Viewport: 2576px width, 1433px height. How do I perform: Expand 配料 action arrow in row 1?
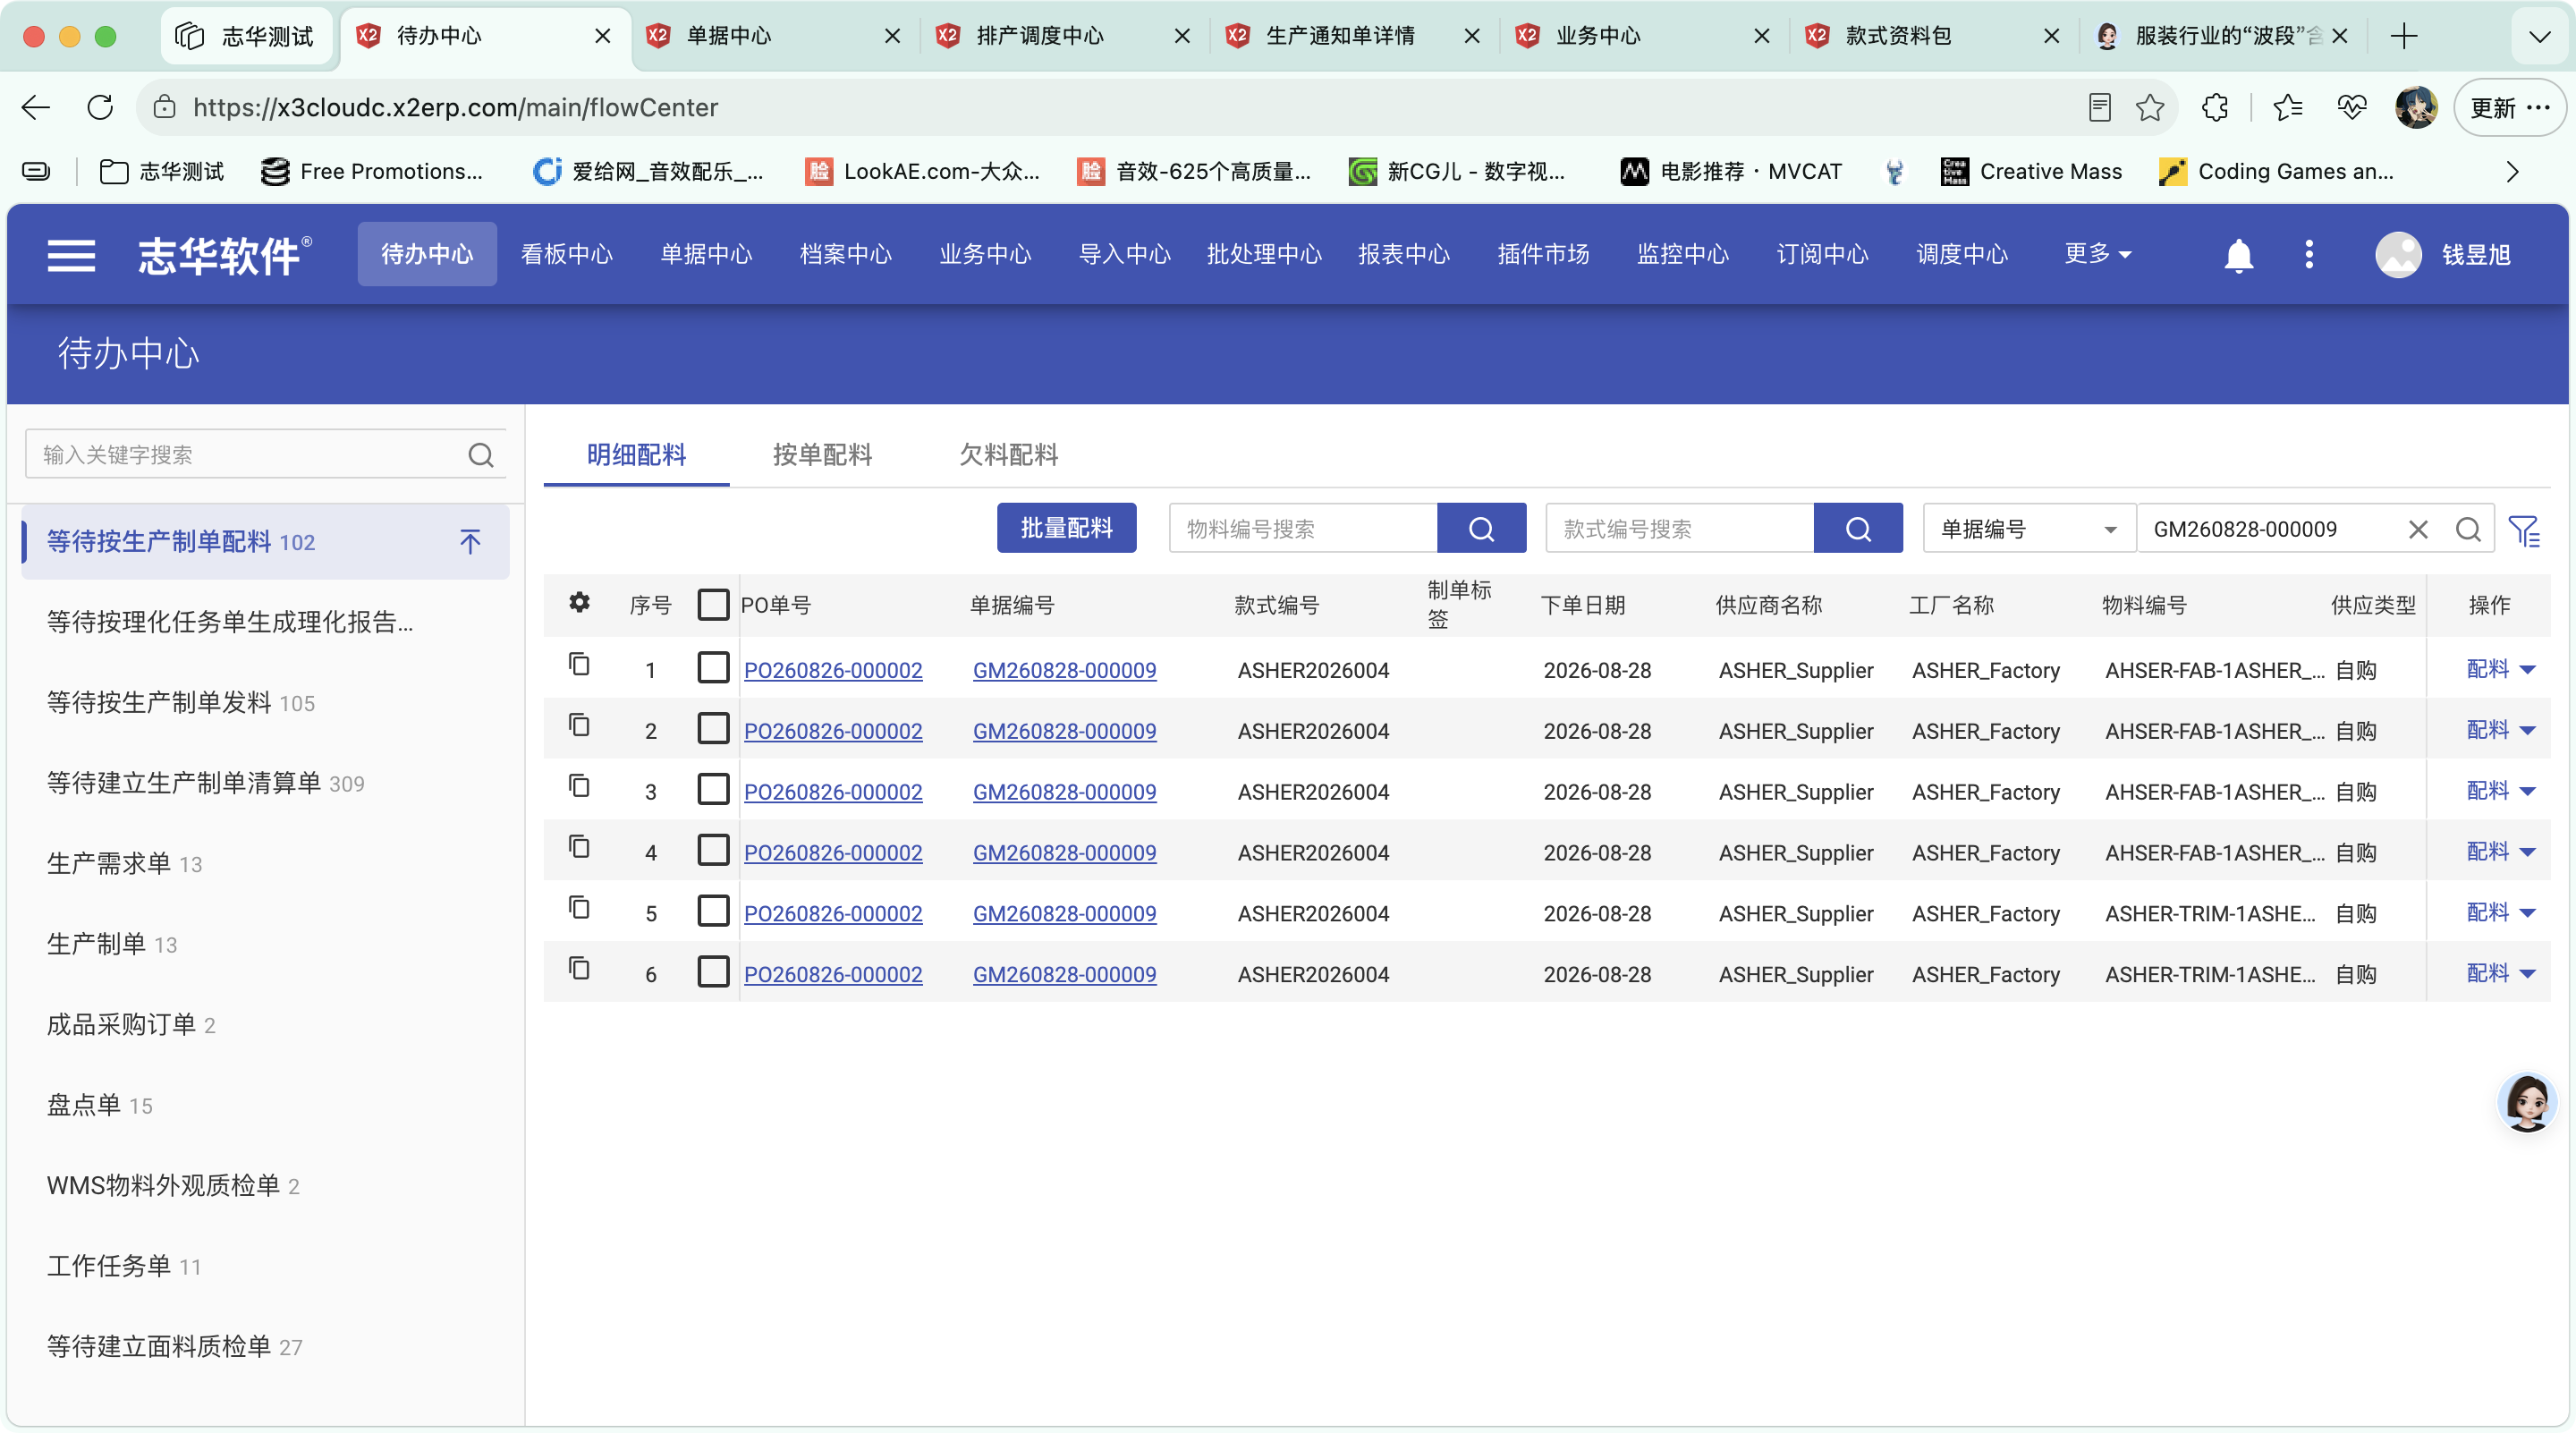coord(2527,670)
